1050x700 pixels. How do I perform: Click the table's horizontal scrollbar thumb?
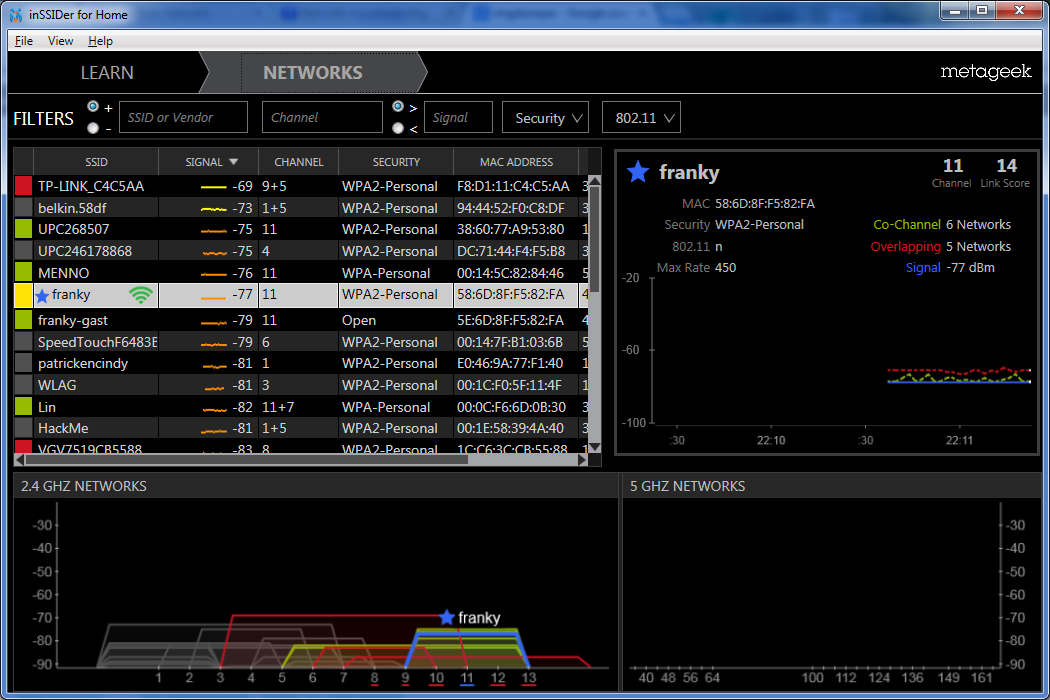pos(246,460)
